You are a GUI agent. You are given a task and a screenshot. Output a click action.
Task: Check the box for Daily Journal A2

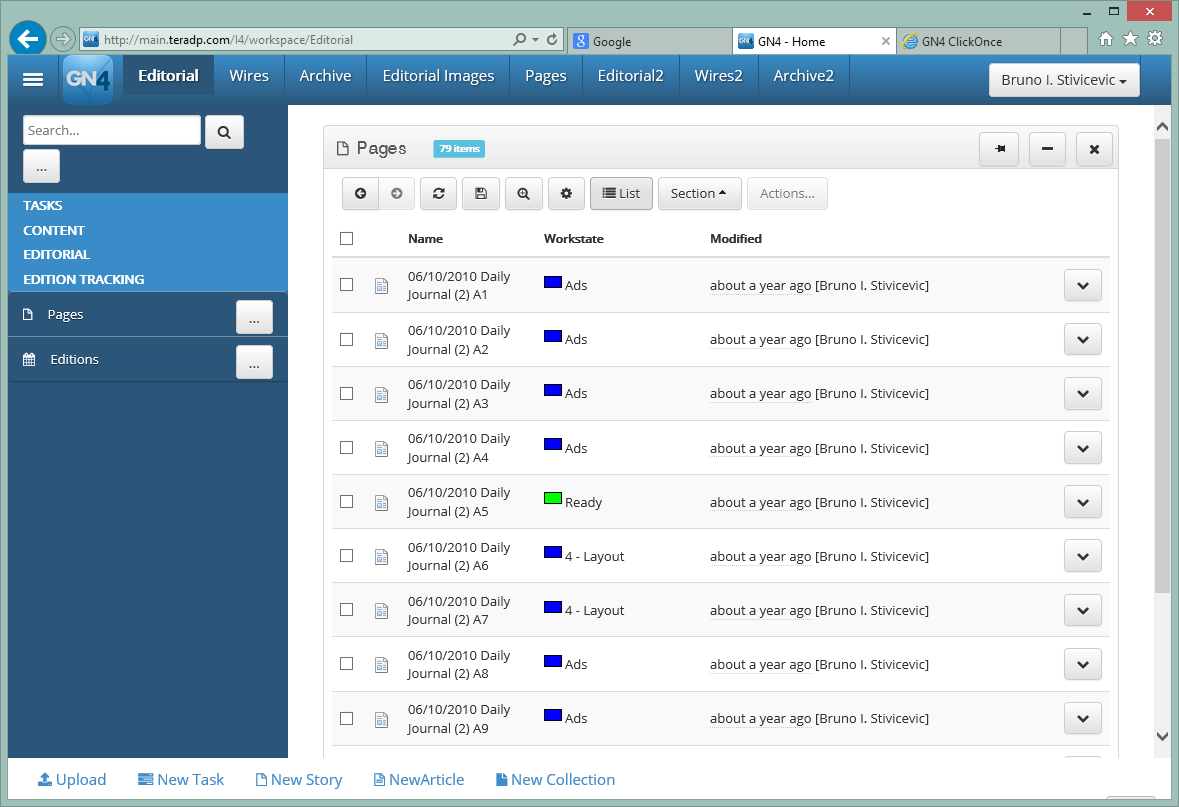tap(347, 339)
